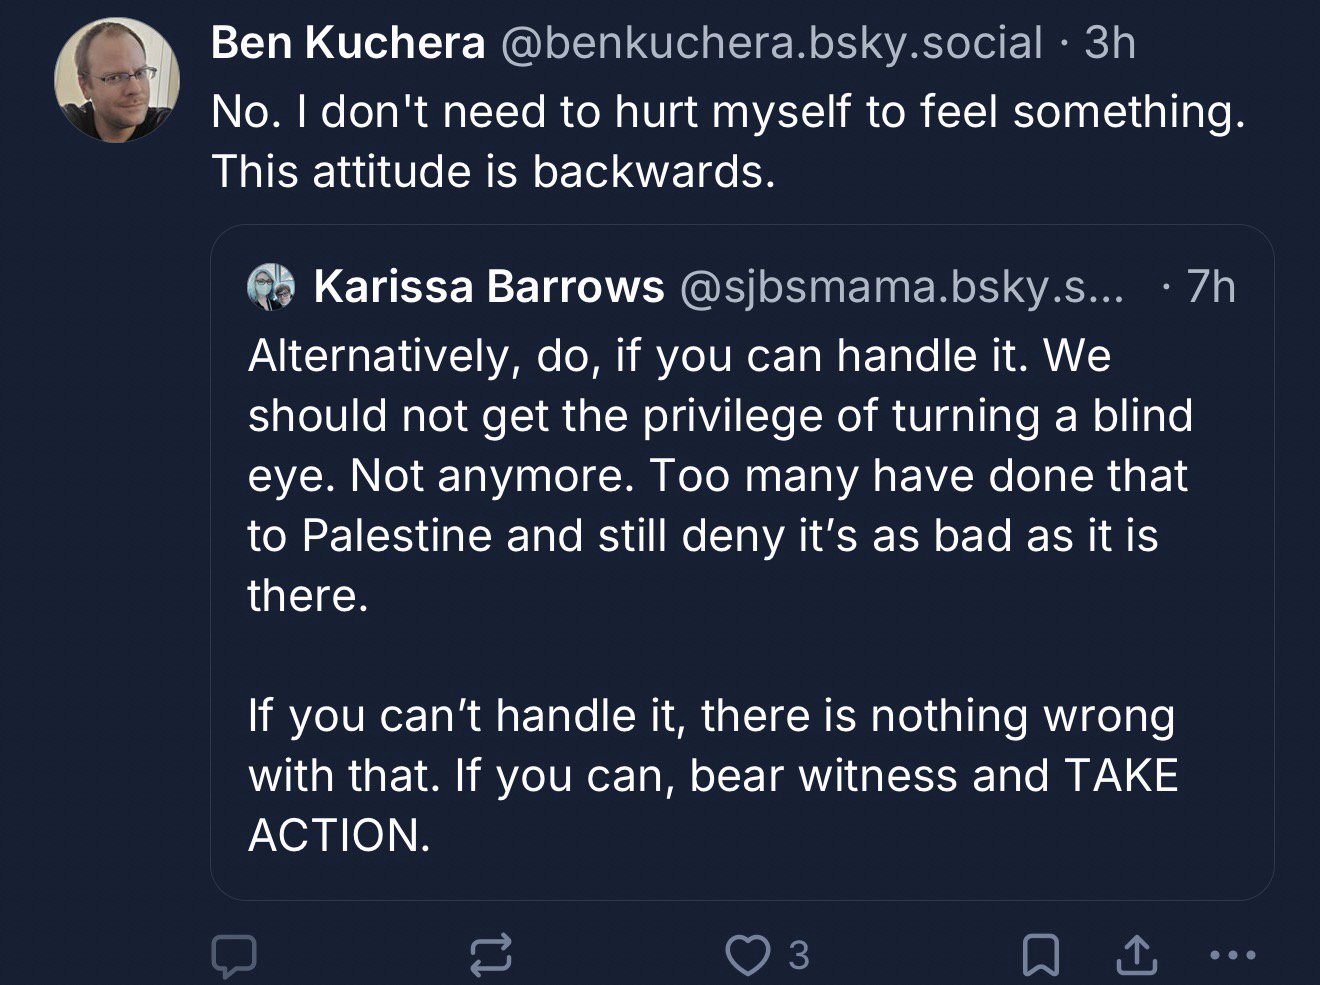Open Karissa Barrows's small avatar

(271, 287)
